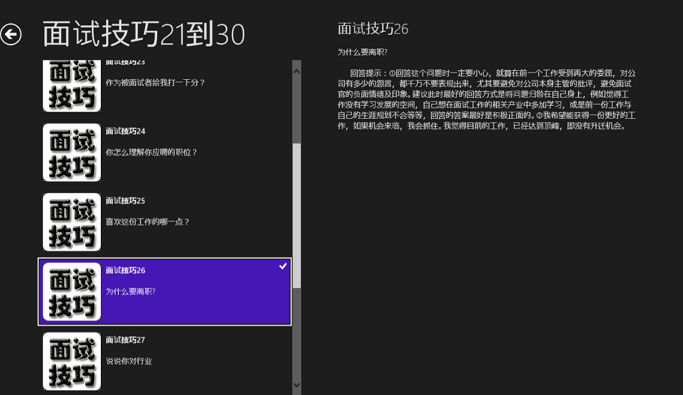Viewport: 683px width, 395px height.
Task: Click the detail title 面试技巧26
Action: point(373,29)
